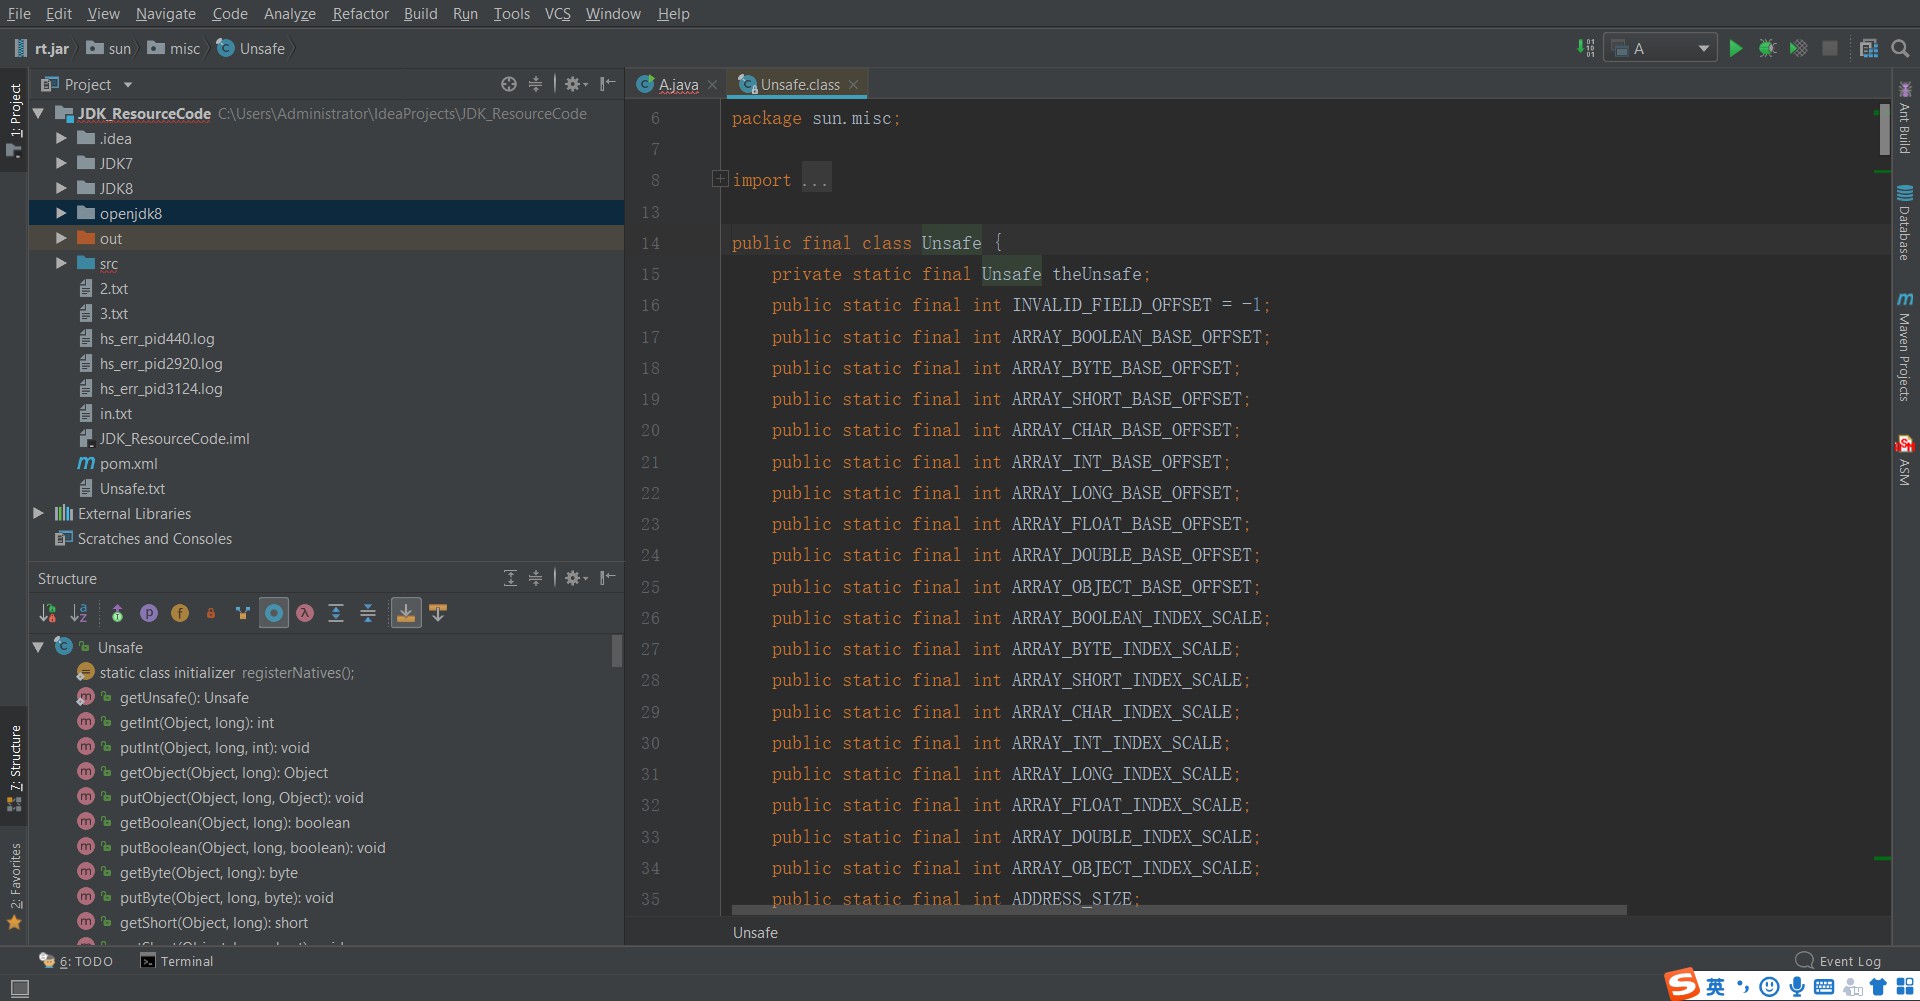This screenshot has height=1001, width=1920.
Task: Click the Run with Coverage icon
Action: 1798,48
